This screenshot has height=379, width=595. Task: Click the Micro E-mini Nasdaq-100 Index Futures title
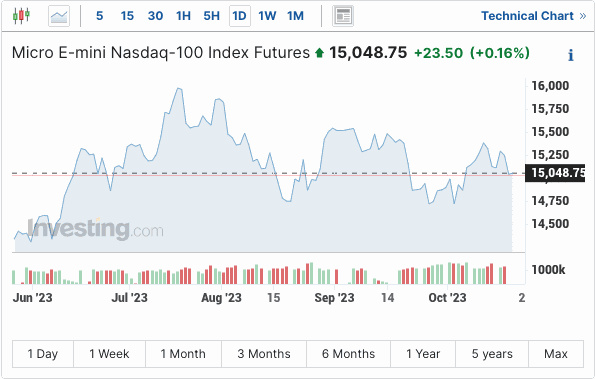pos(161,53)
